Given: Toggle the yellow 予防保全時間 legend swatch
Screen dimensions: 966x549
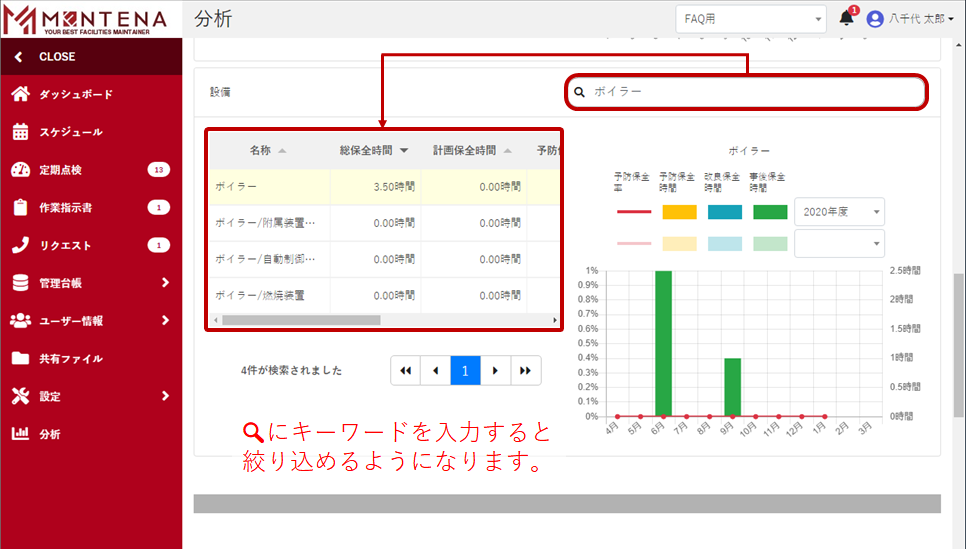Looking at the screenshot, I should tap(679, 212).
